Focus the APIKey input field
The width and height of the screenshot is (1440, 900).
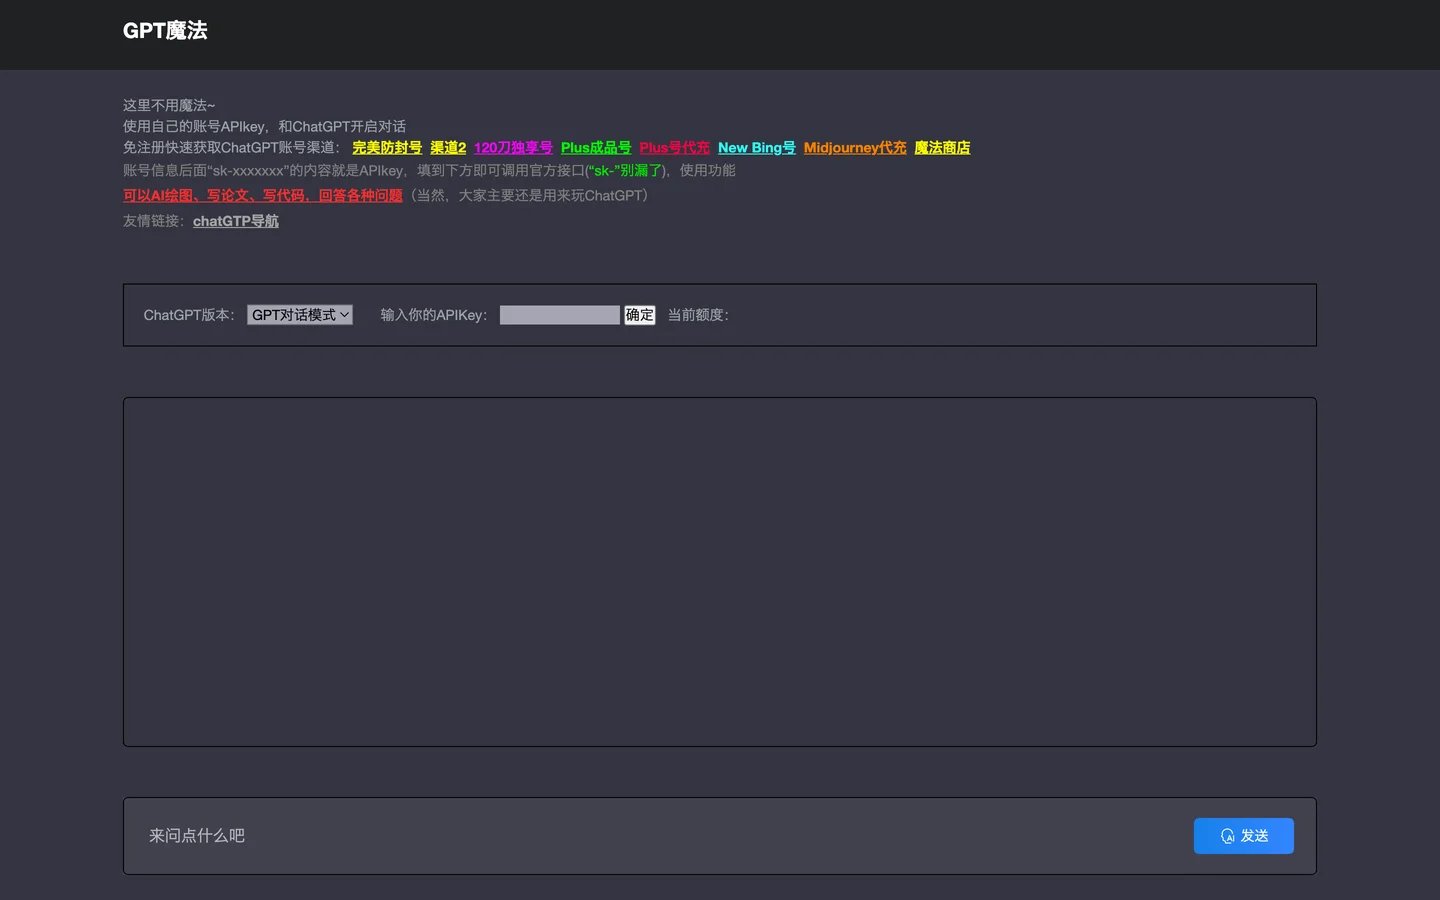pyautogui.click(x=560, y=315)
